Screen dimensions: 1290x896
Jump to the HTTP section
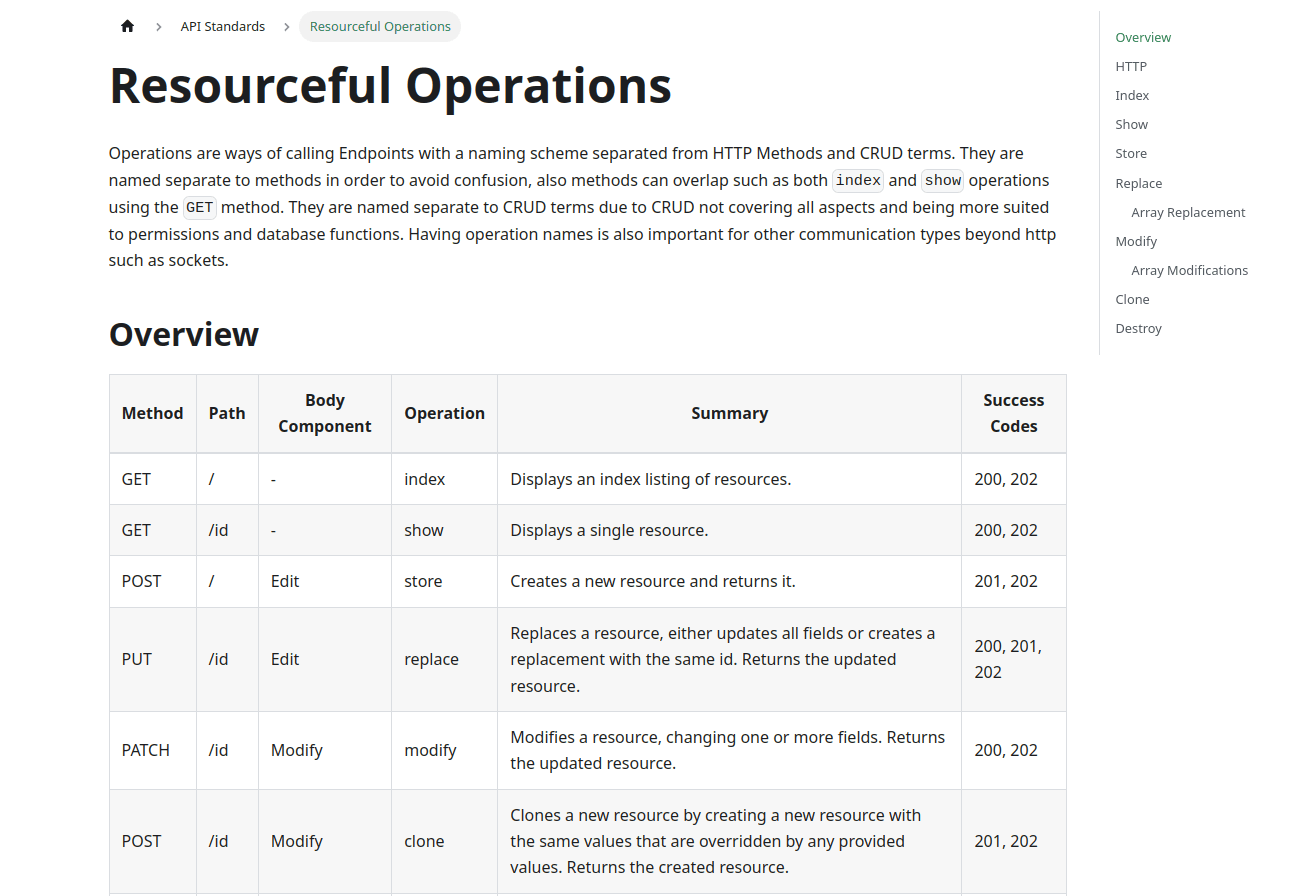coord(1130,66)
